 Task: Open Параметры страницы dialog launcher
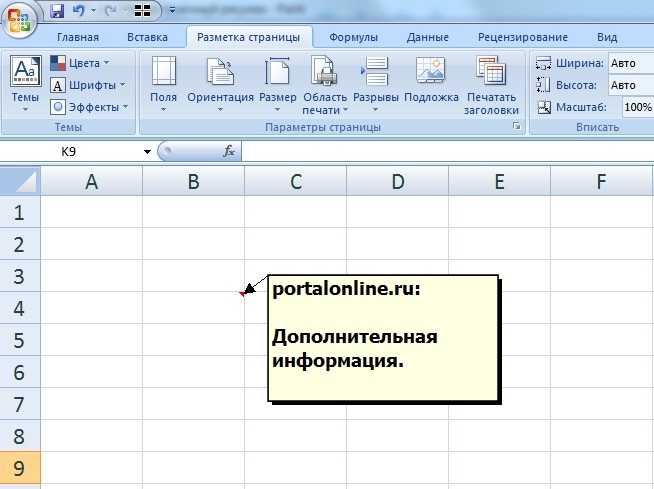tap(517, 126)
